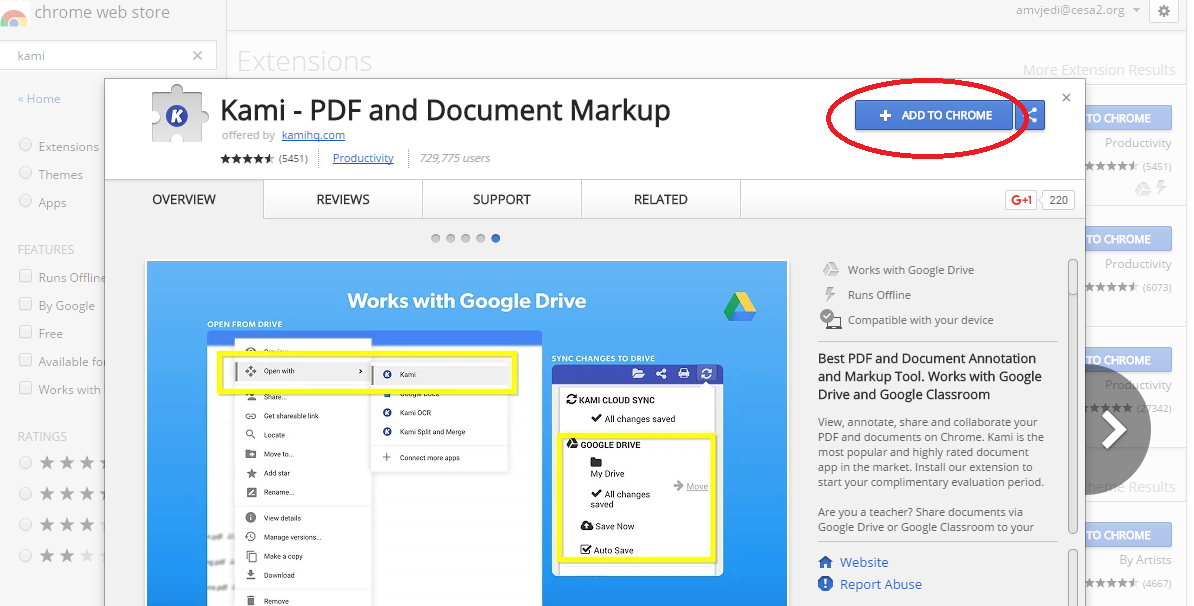This screenshot has width=1194, height=606.
Task: Open the settings gear in the store header
Action: 1164,11
